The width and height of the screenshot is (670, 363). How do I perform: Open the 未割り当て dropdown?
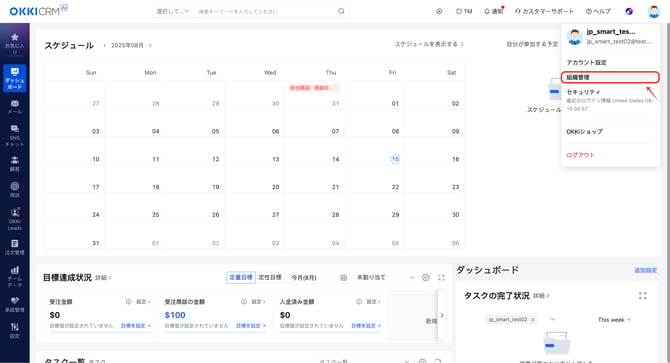[385, 277]
